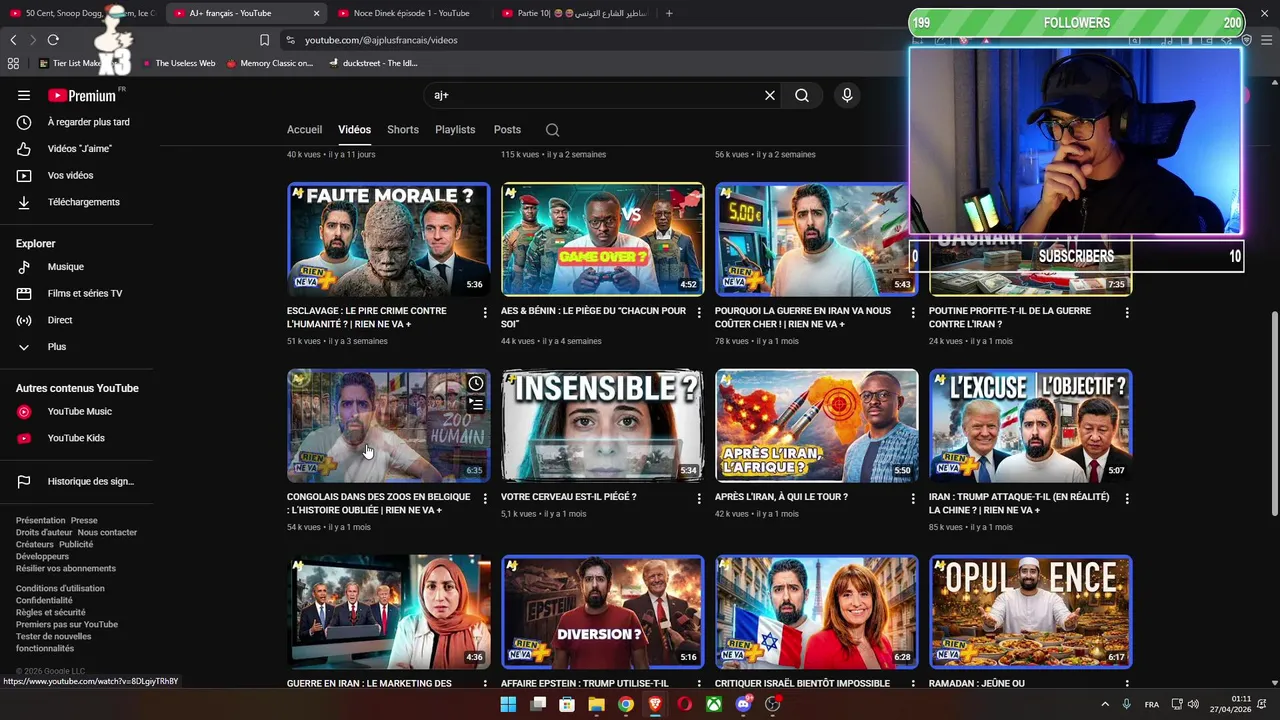Image resolution: width=1280 pixels, height=720 pixels.
Task: Switch to the Noce Dinek épisode 1 browser tab
Action: 411,13
